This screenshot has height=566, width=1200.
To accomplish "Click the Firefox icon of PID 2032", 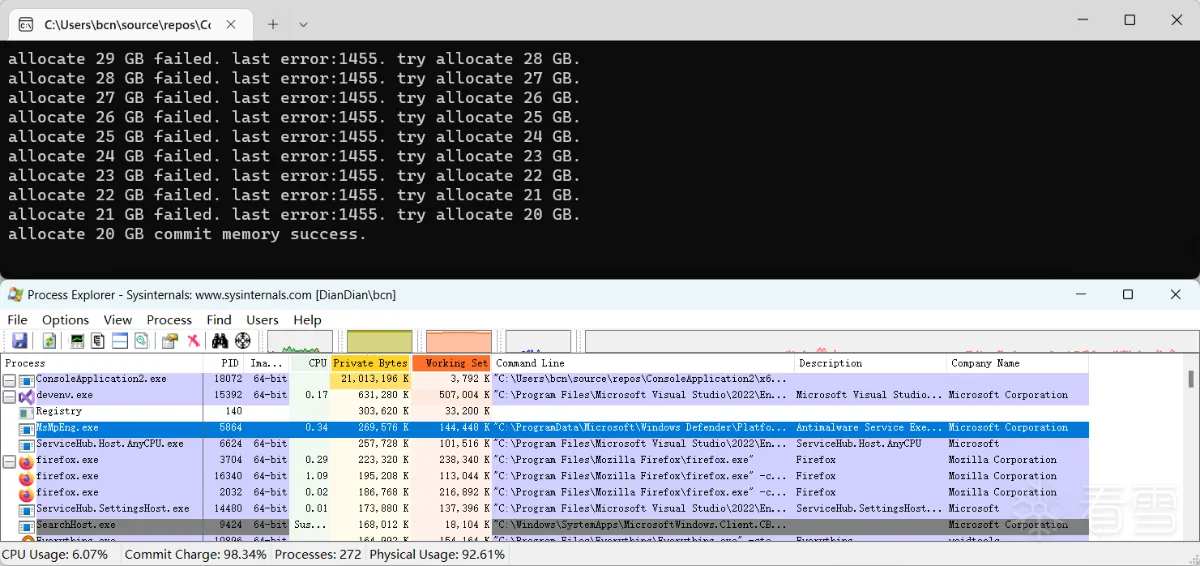I will (x=26, y=493).
